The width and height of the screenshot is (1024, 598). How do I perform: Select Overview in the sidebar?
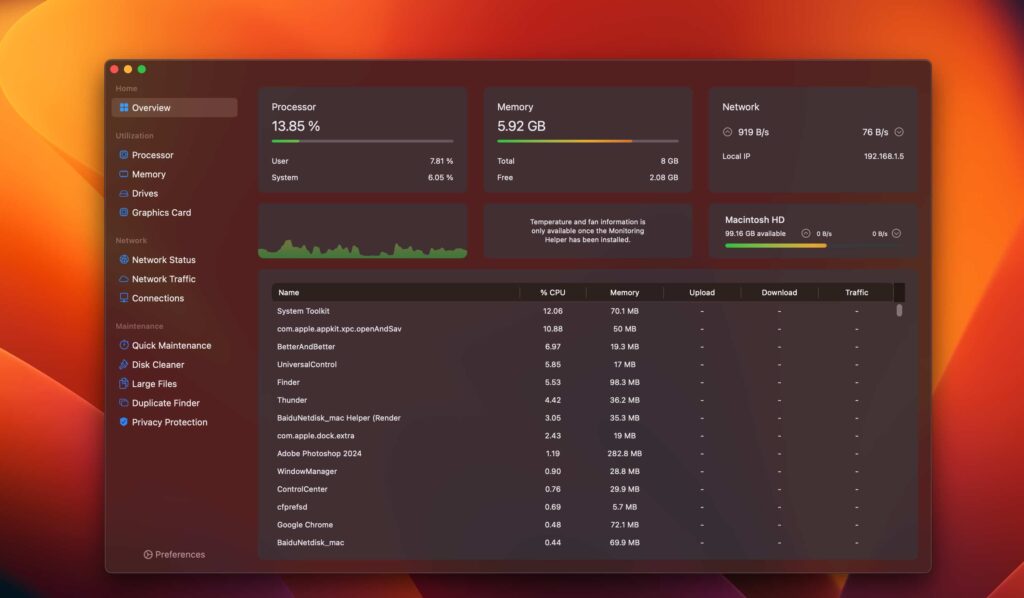(174, 108)
